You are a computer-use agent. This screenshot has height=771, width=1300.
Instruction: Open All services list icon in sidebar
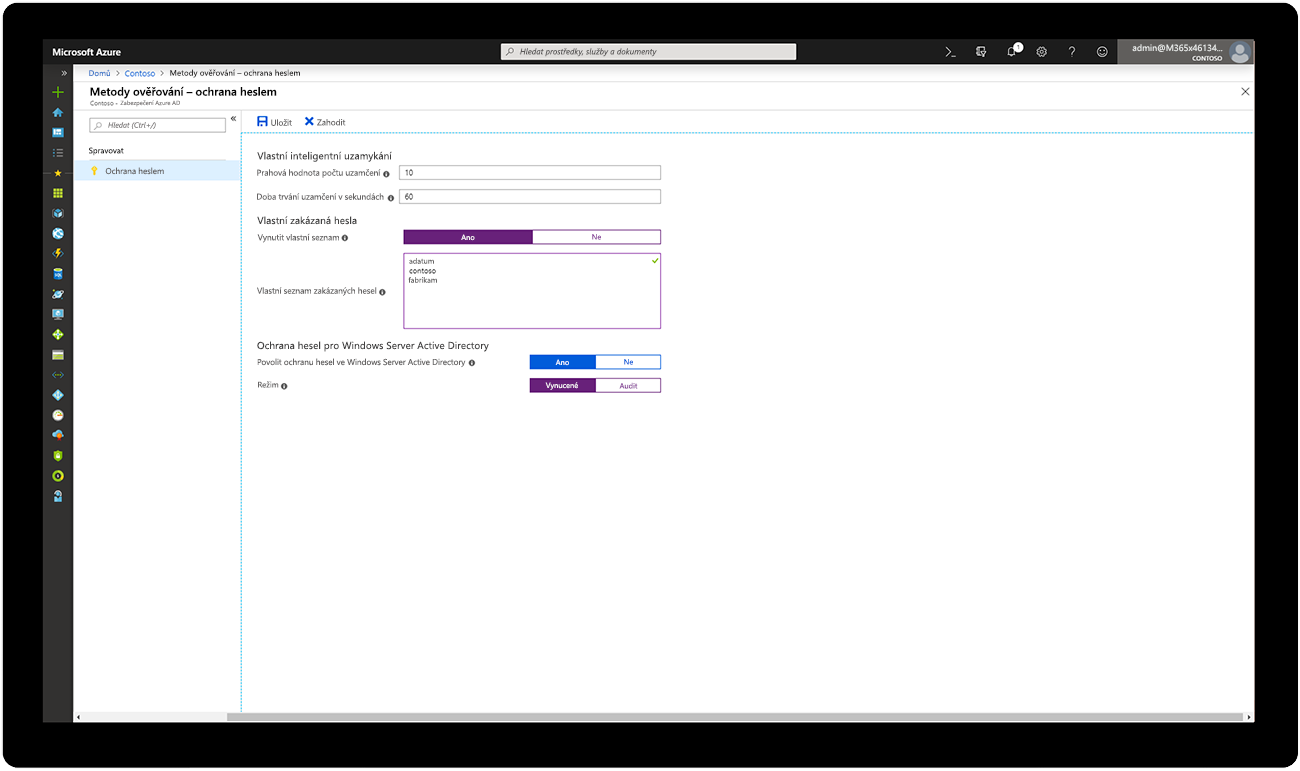58,152
